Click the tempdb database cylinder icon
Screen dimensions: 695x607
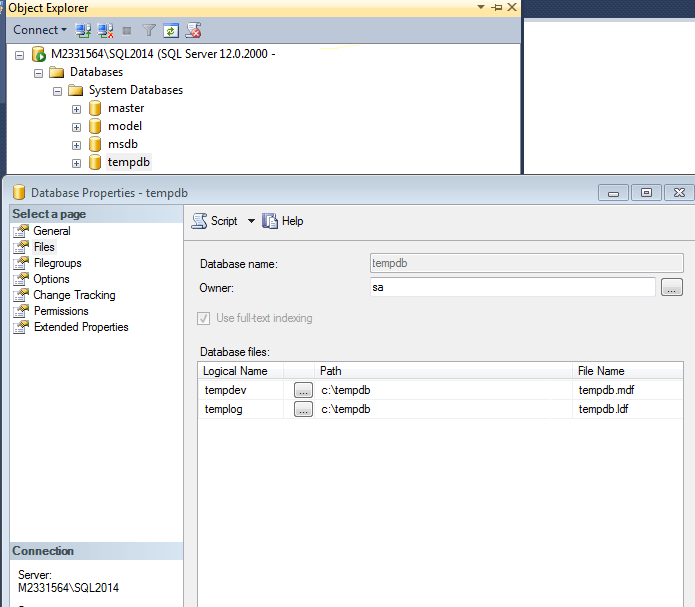point(95,162)
